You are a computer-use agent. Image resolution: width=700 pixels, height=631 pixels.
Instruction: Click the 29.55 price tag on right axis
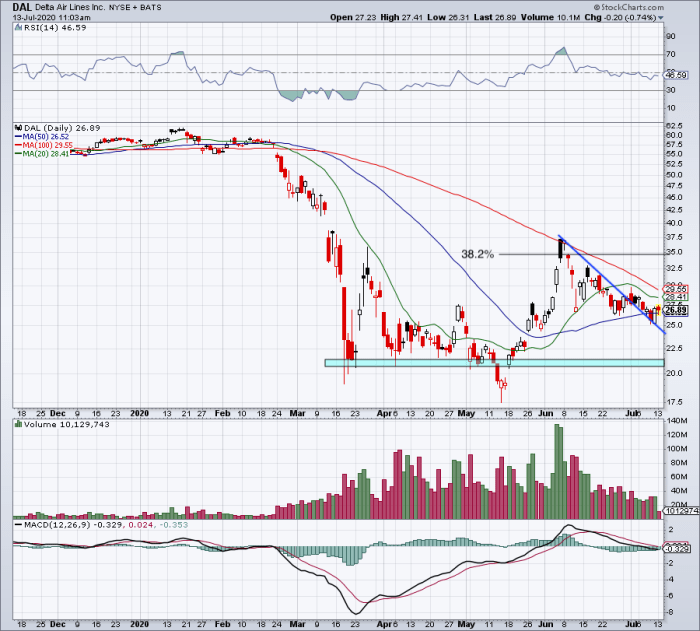click(676, 289)
